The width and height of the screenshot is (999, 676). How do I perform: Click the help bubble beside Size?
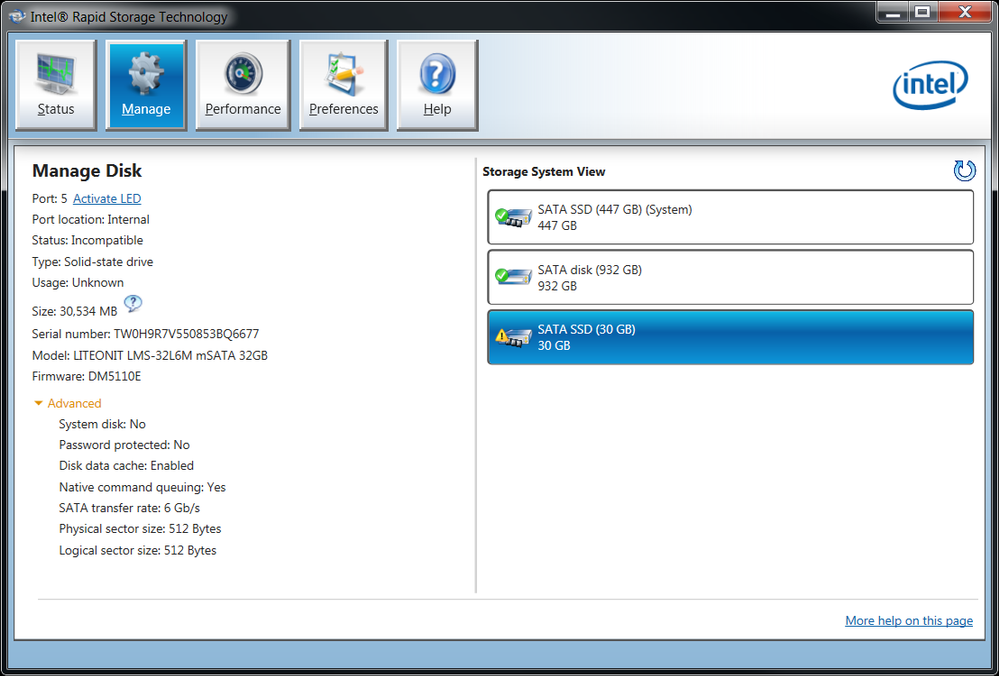[x=133, y=305]
